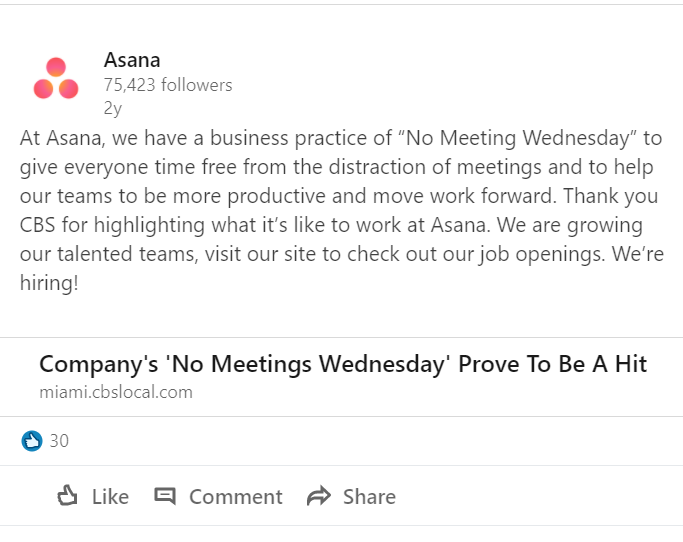Viewport: 683px width, 542px height.
Task: Click the Asana company logo
Action: (x=56, y=80)
